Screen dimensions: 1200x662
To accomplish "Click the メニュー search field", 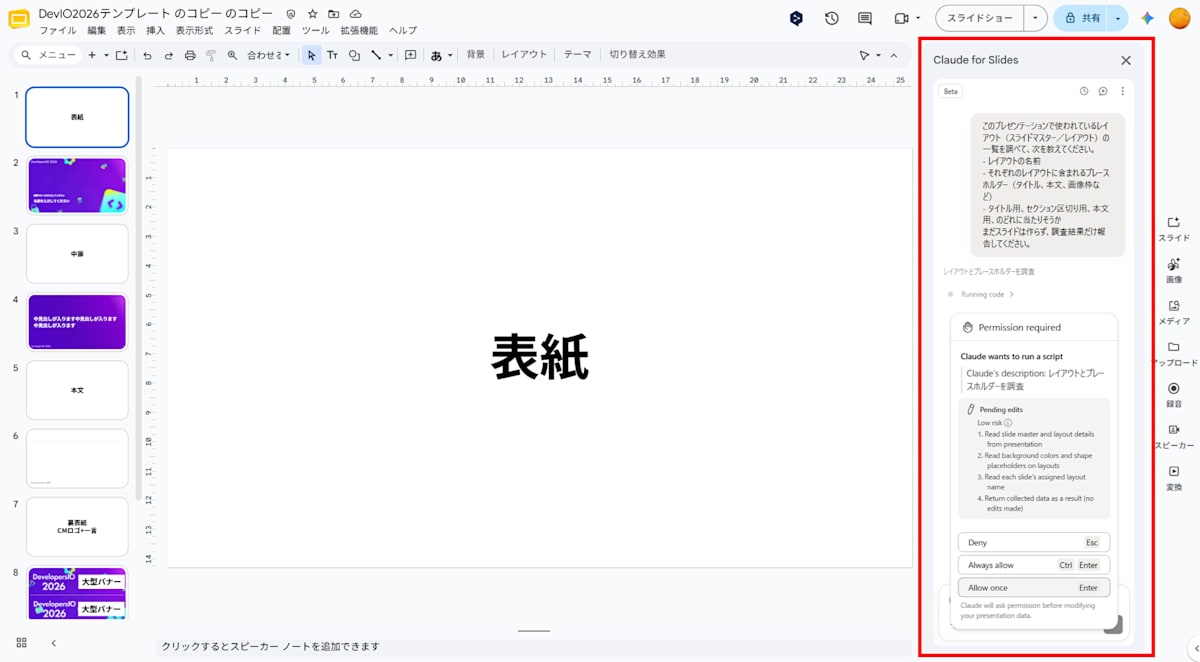I will point(49,55).
